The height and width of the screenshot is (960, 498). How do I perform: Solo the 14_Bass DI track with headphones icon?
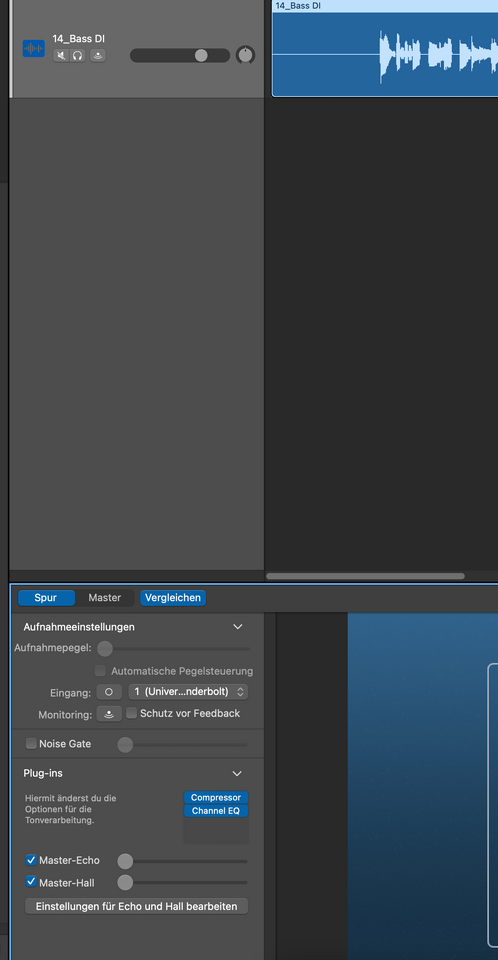point(77,56)
